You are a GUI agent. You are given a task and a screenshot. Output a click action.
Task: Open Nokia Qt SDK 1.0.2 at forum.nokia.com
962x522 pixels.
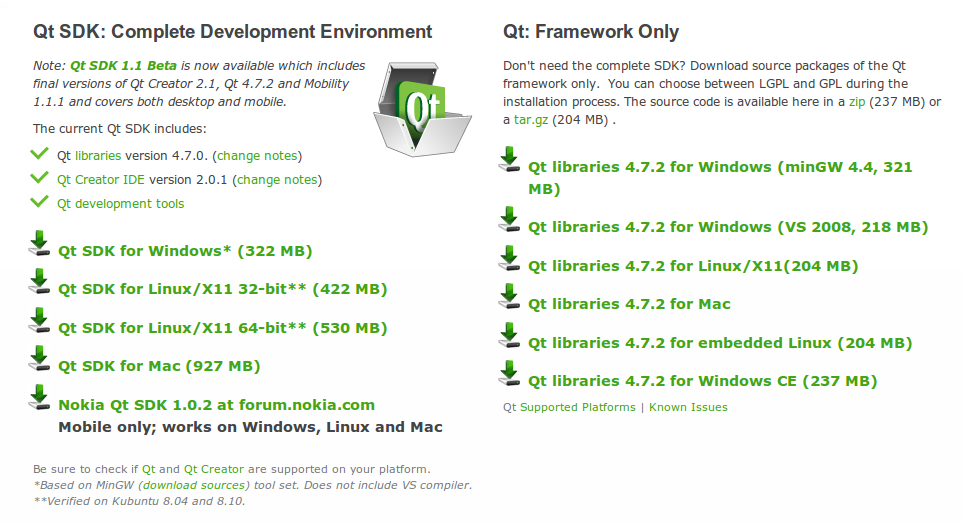pos(217,405)
